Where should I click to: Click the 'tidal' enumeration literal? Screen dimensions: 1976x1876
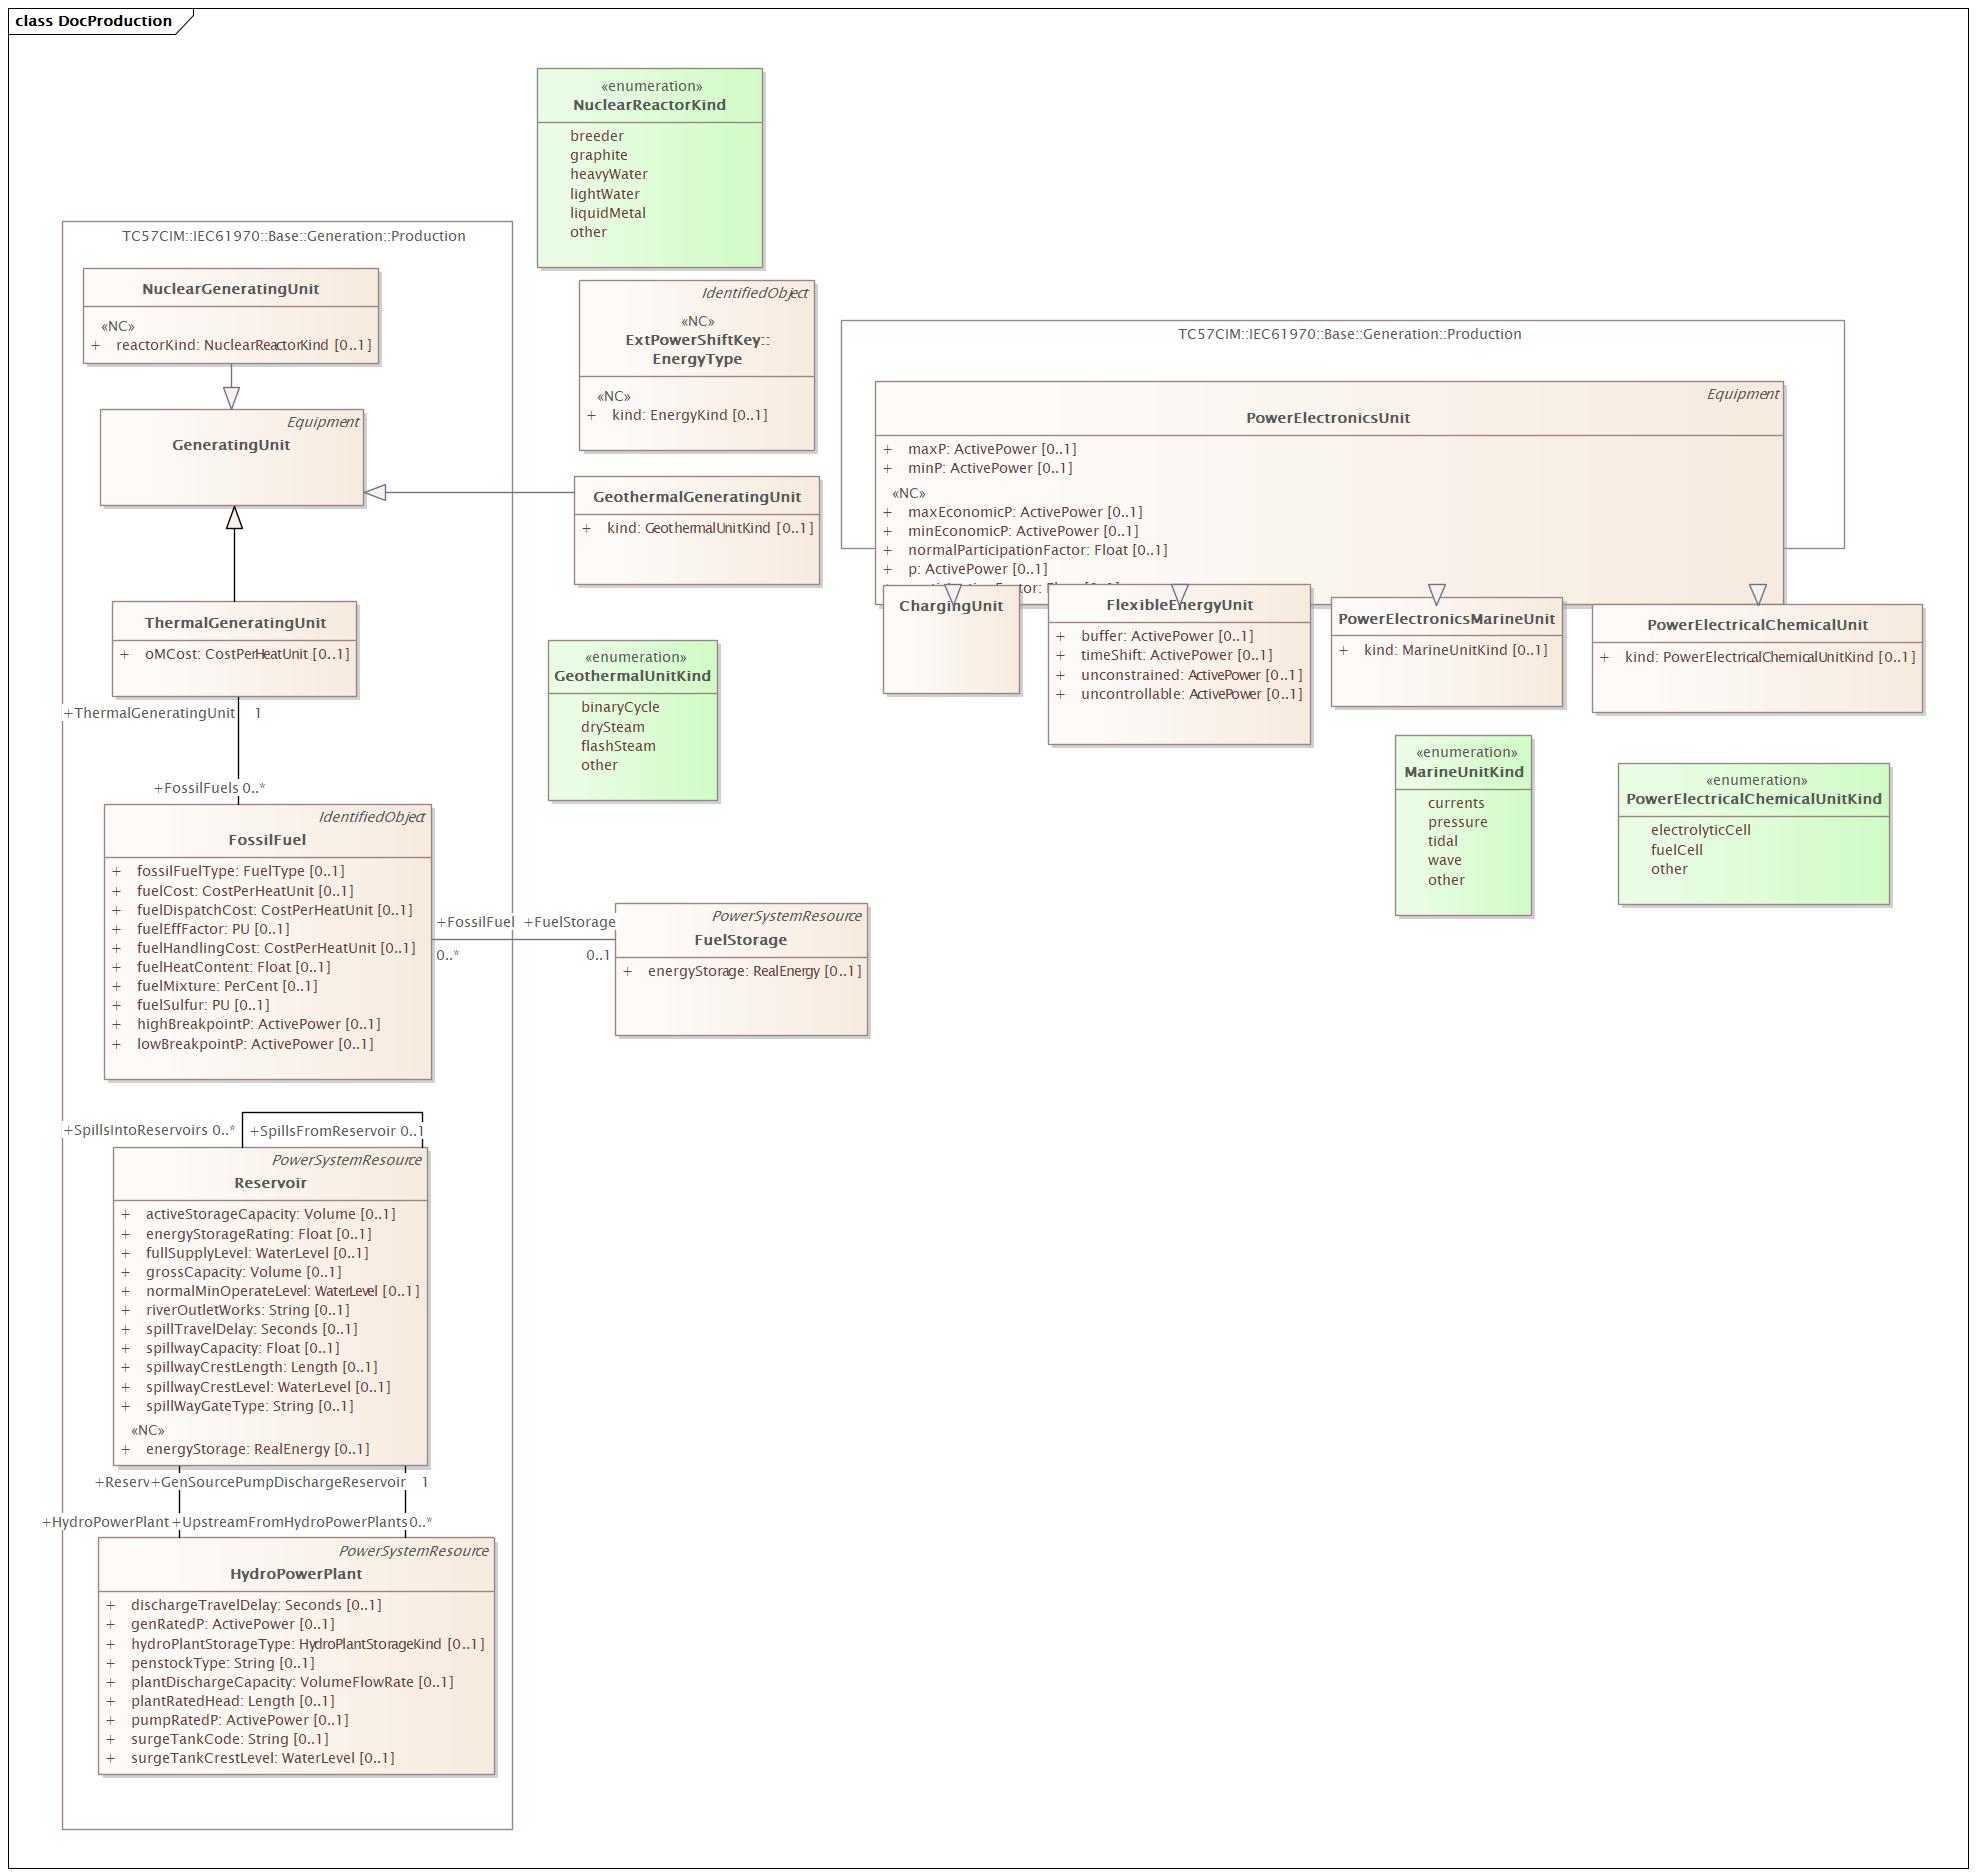1443,841
